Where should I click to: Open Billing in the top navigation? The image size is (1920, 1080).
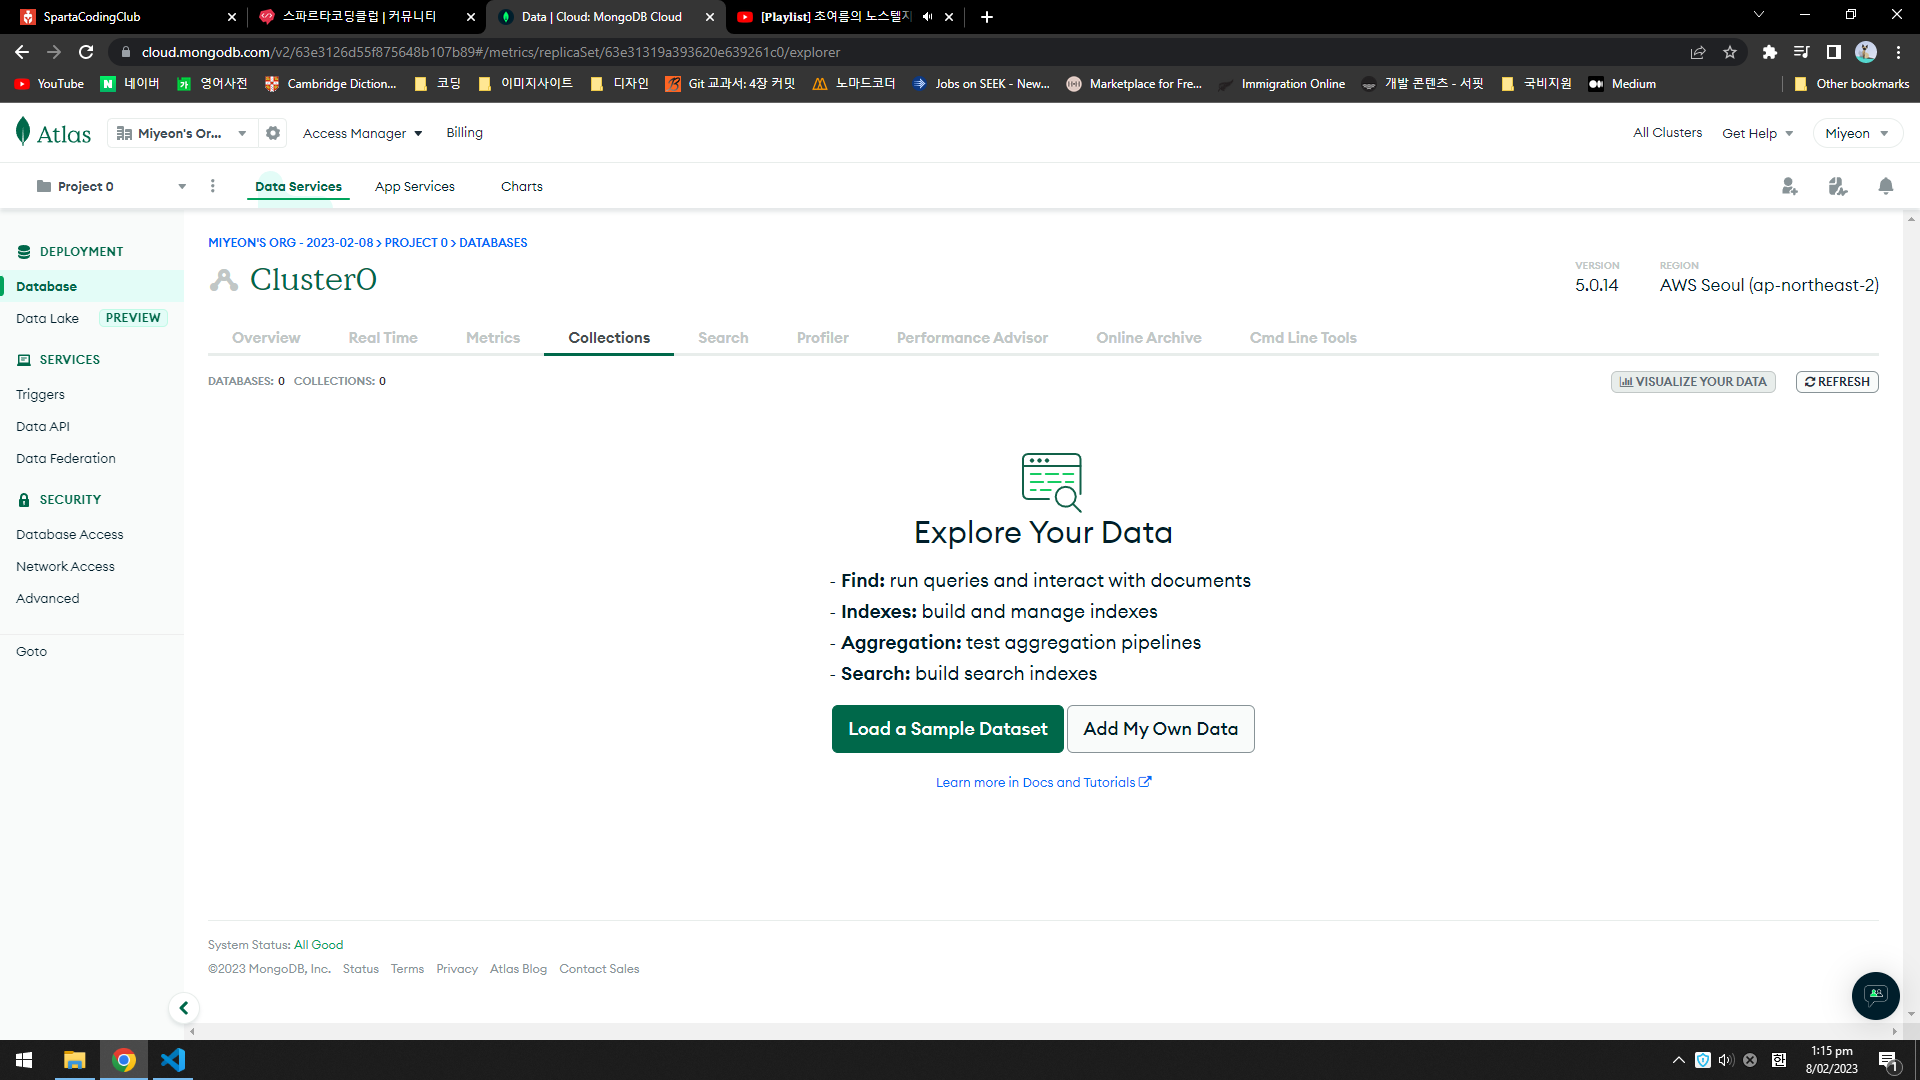pyautogui.click(x=464, y=132)
